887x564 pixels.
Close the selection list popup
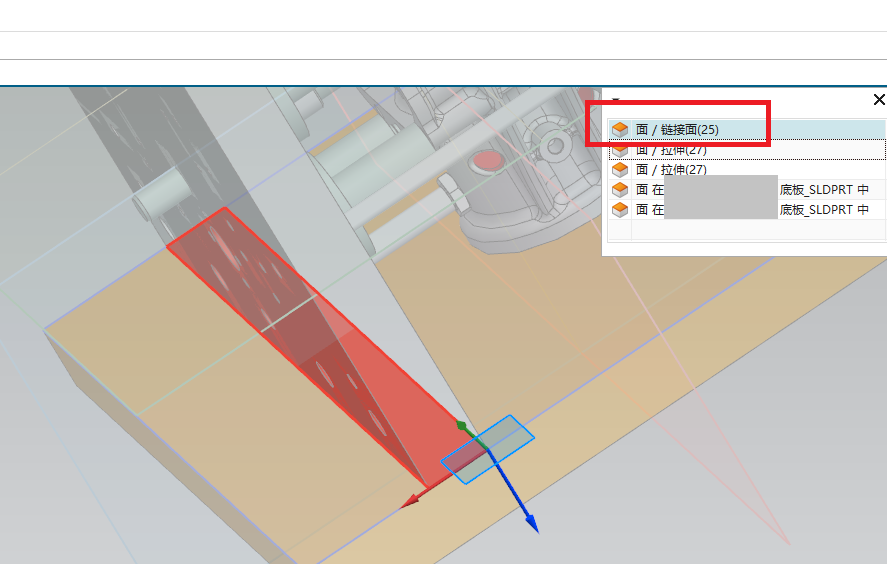tap(879, 100)
